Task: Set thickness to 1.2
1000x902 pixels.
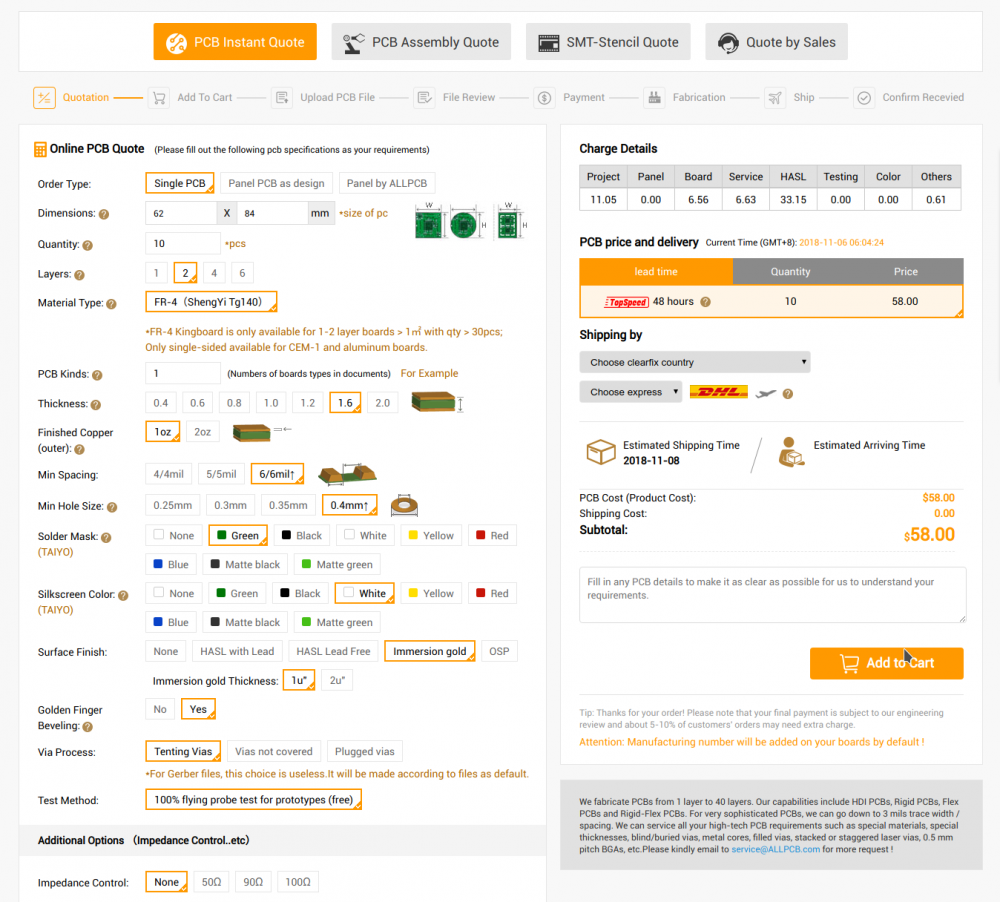Action: click(x=308, y=403)
